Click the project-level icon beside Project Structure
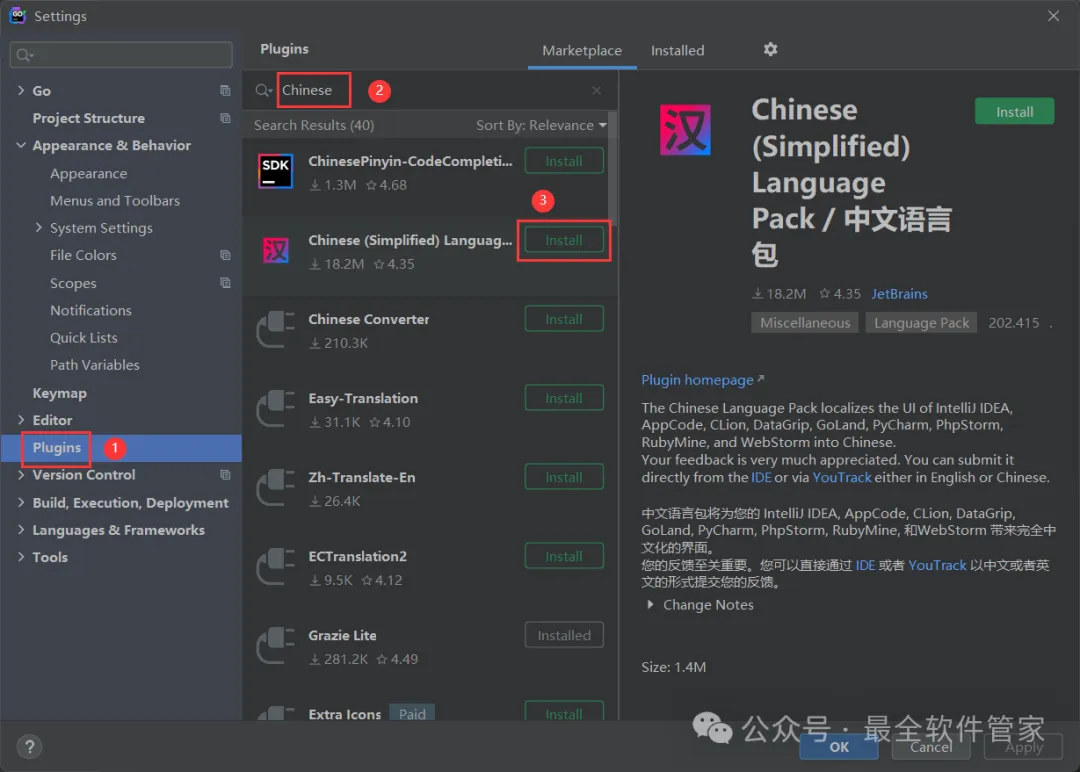 point(225,118)
